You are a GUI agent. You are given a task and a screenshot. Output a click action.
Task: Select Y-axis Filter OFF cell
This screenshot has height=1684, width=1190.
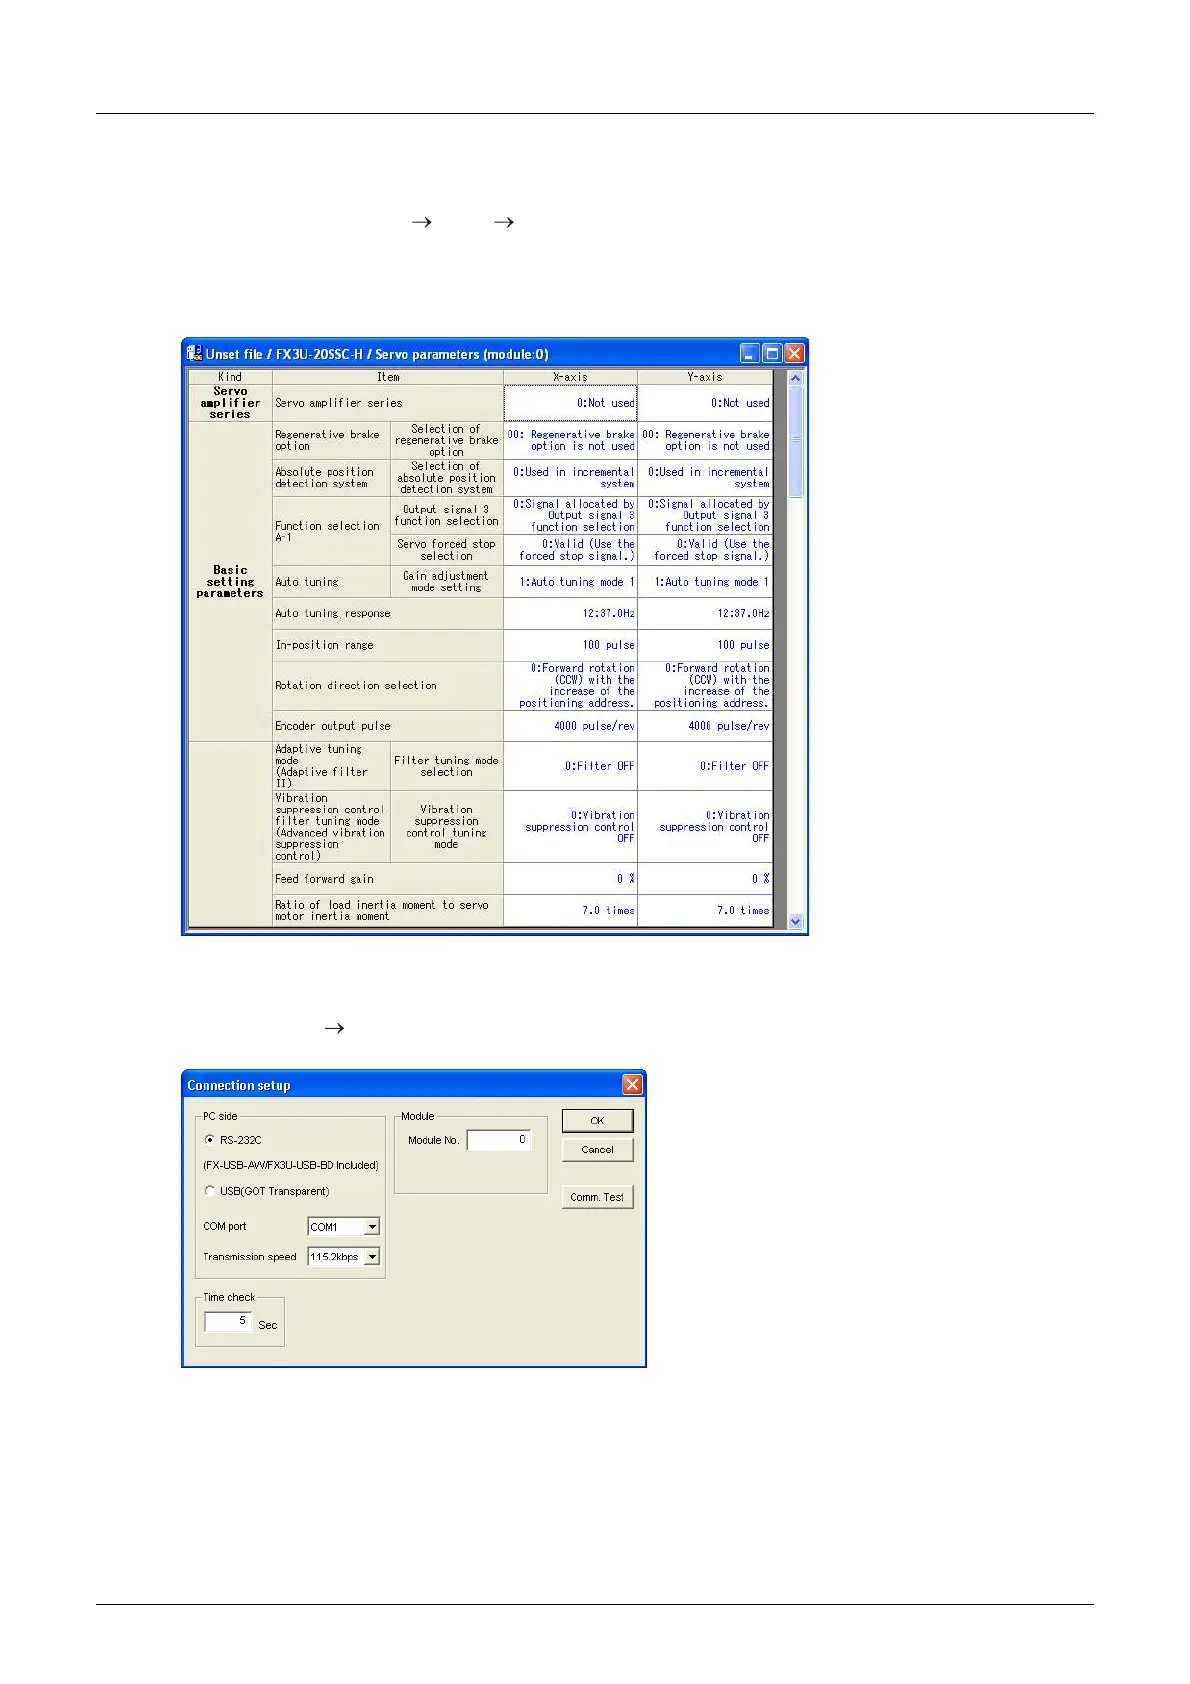(x=705, y=766)
